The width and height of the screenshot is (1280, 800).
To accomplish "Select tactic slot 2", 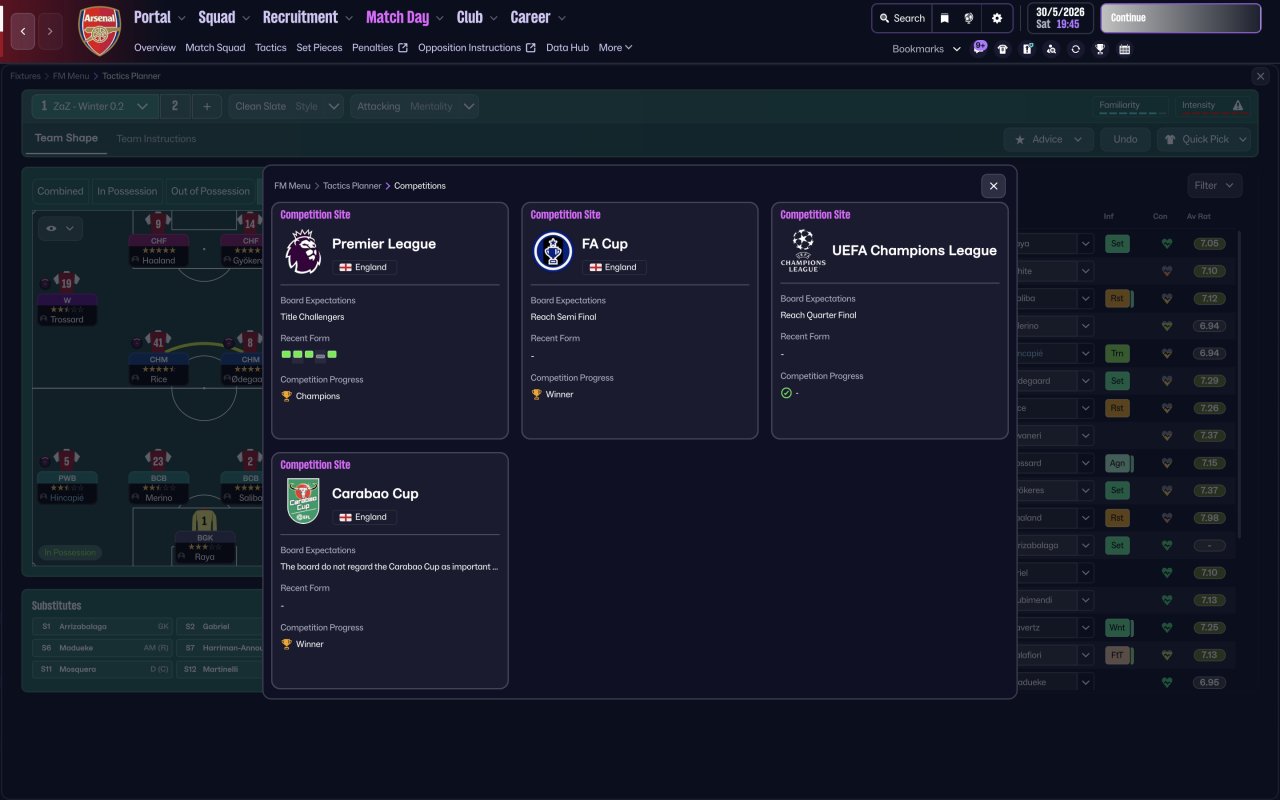I will click(x=175, y=106).
